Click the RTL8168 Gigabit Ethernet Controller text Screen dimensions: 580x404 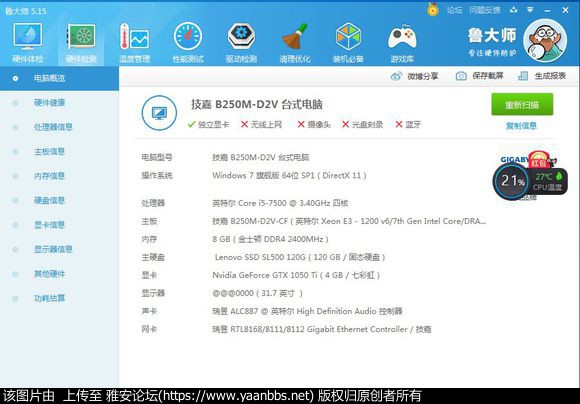[321, 329]
